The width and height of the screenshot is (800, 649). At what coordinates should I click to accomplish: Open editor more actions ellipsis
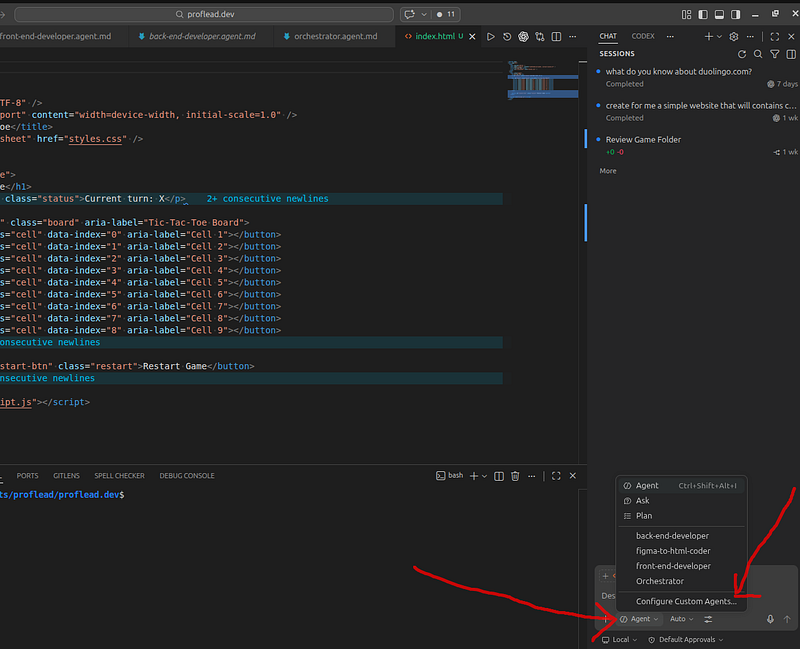[x=572, y=36]
